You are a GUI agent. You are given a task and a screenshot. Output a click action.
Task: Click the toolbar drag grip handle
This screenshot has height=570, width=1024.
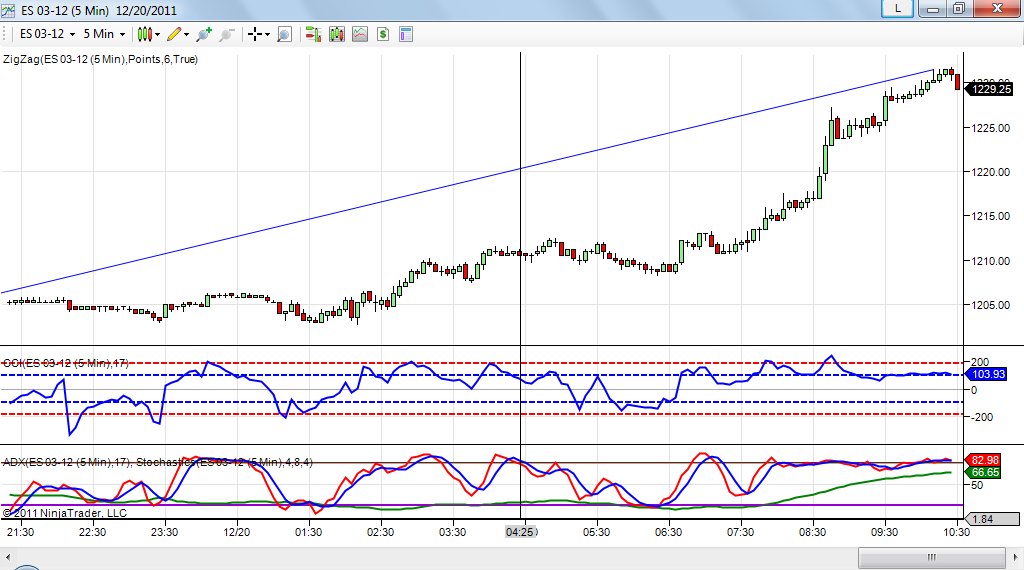coord(4,34)
